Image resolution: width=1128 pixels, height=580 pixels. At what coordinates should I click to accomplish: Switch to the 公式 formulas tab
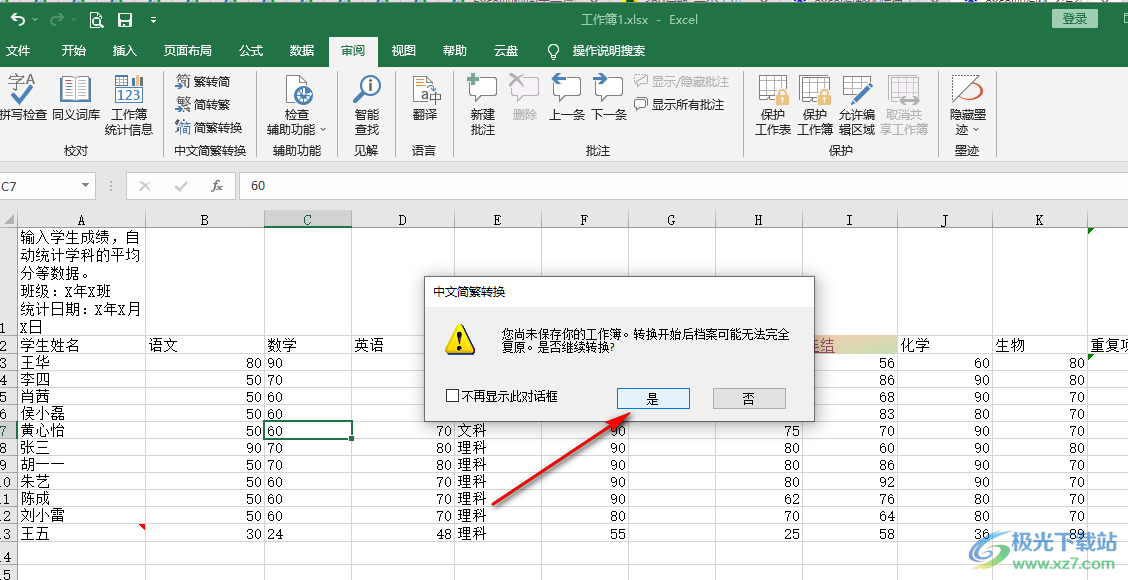pyautogui.click(x=251, y=50)
